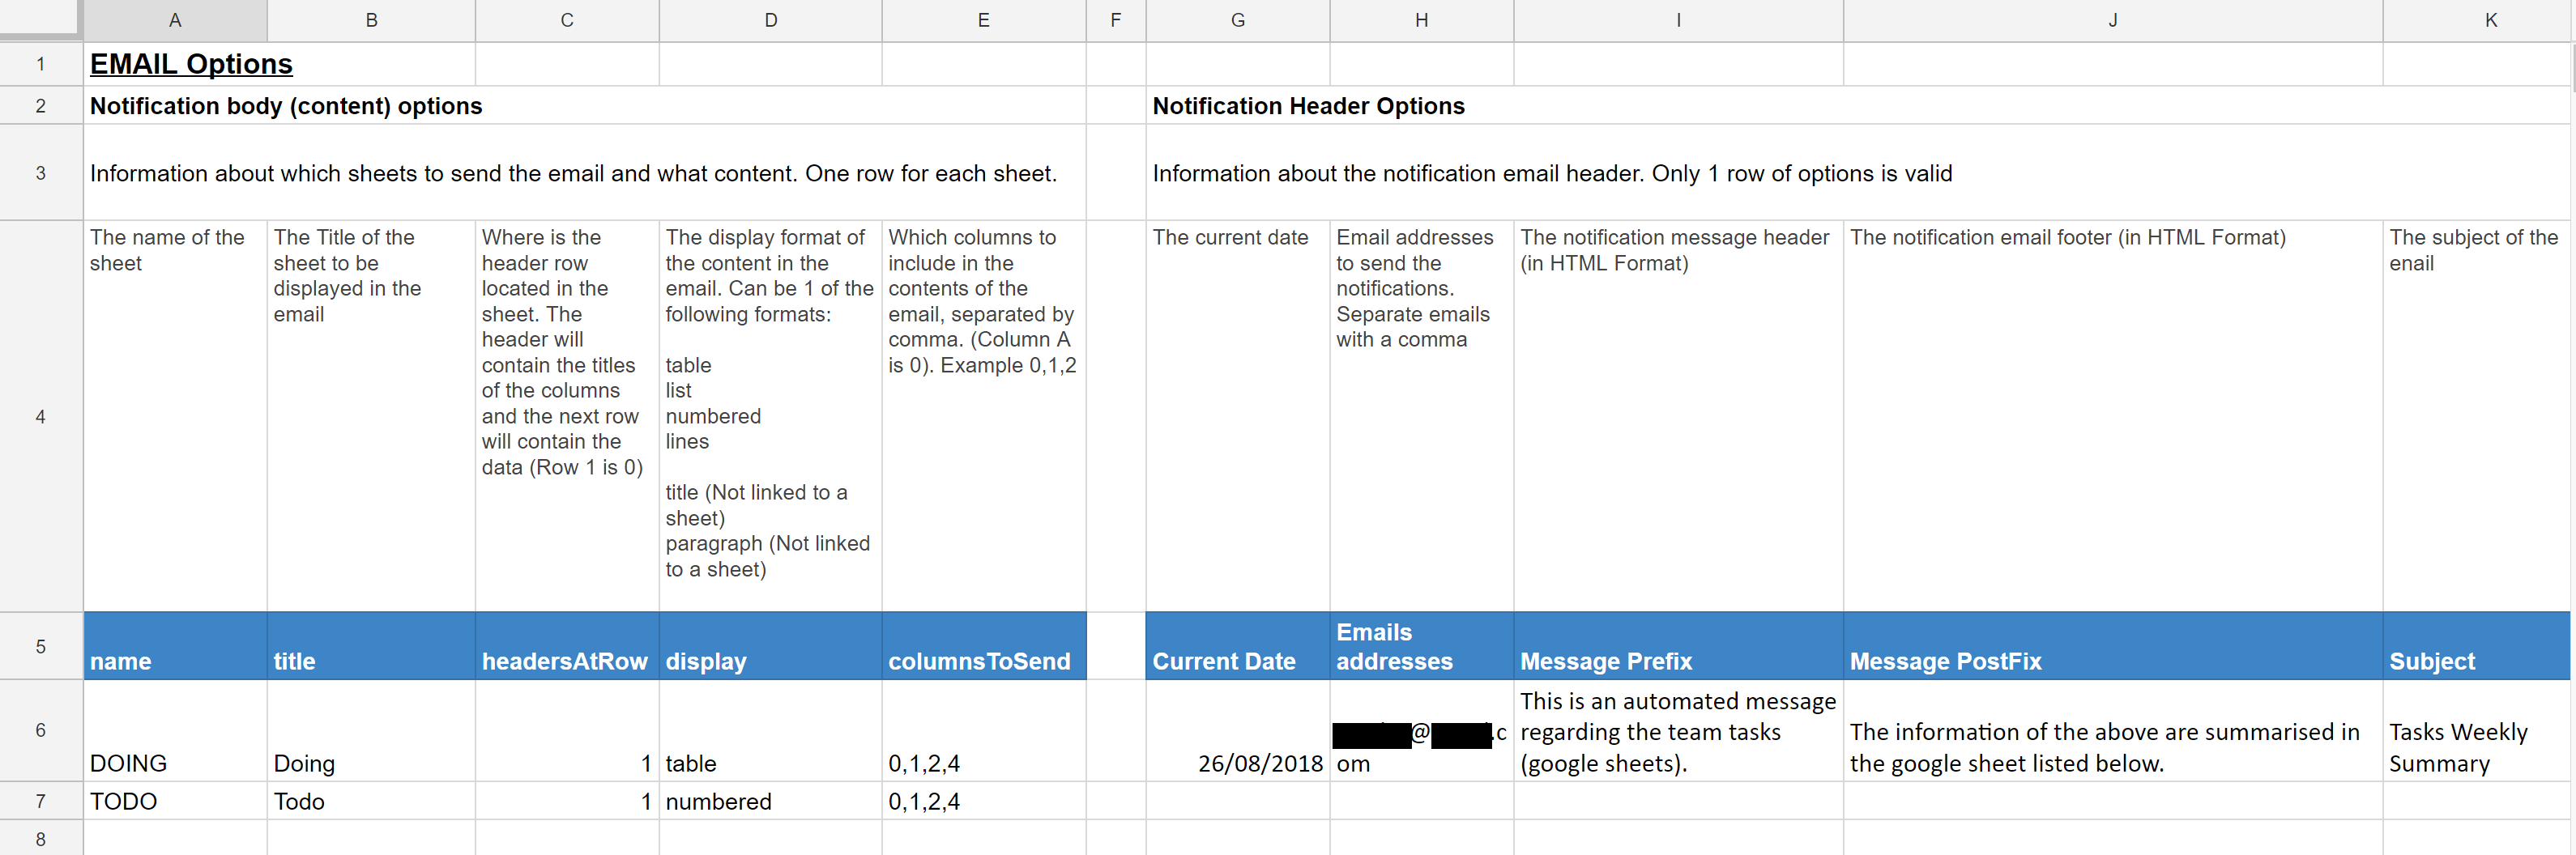Click the 'Doing' title cell
The height and width of the screenshot is (855, 2576).
click(x=371, y=731)
